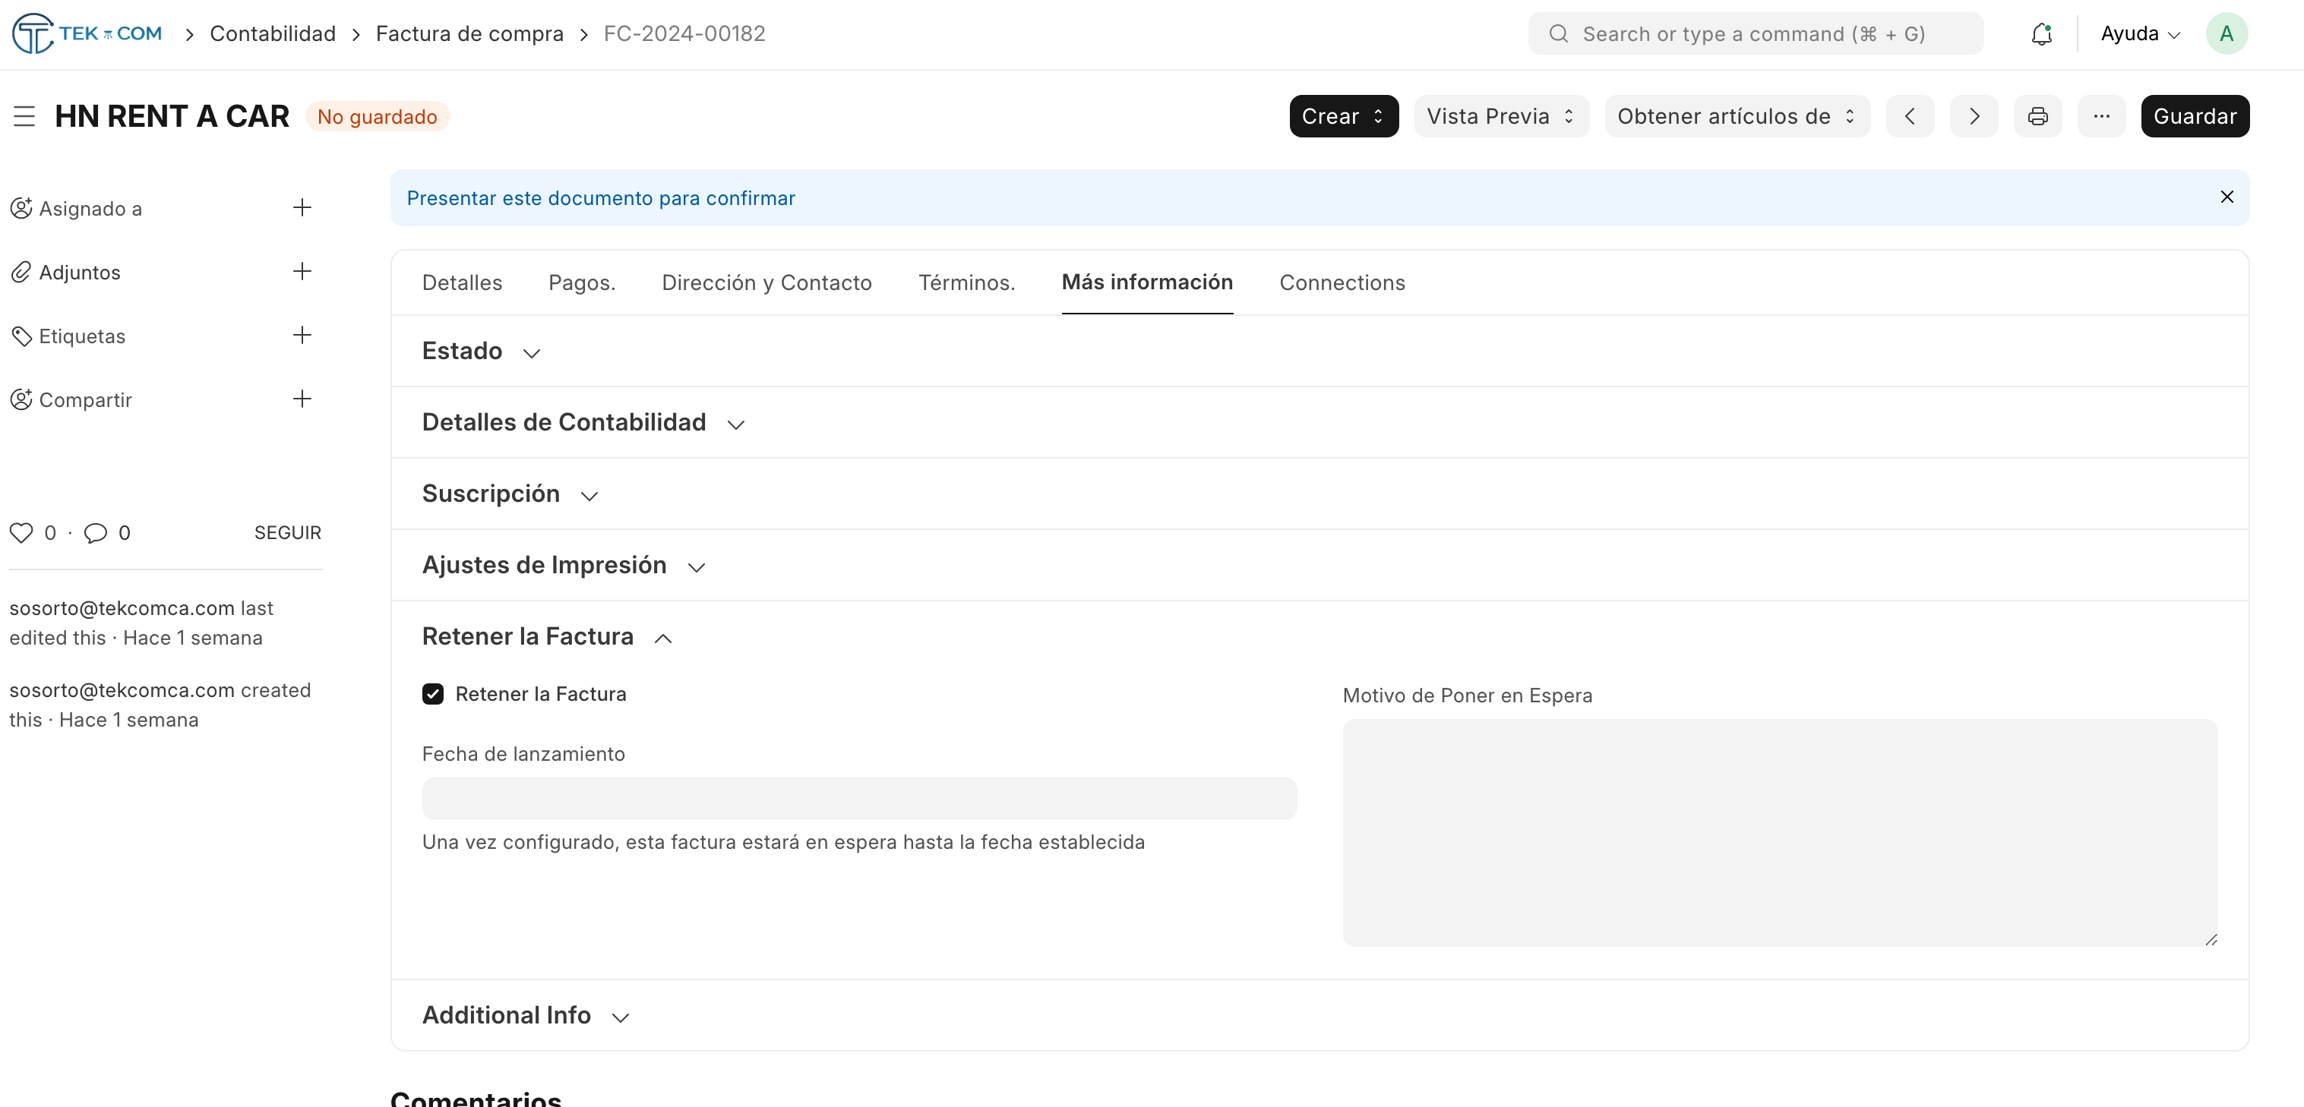Viewport: 2304px width, 1107px height.
Task: Open the Crear dropdown
Action: [x=1343, y=116]
